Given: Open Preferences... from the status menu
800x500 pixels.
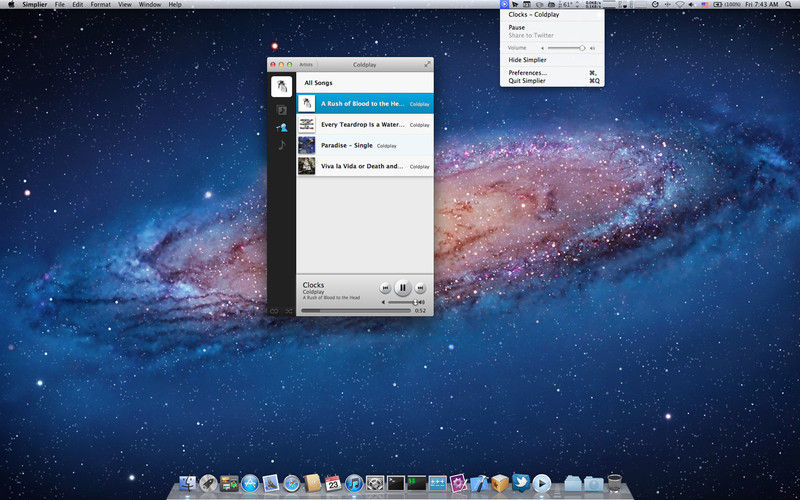Looking at the screenshot, I should [552, 73].
